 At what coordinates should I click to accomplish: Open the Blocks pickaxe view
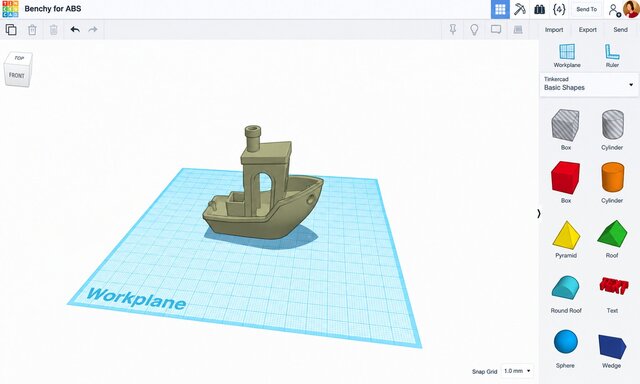point(520,9)
